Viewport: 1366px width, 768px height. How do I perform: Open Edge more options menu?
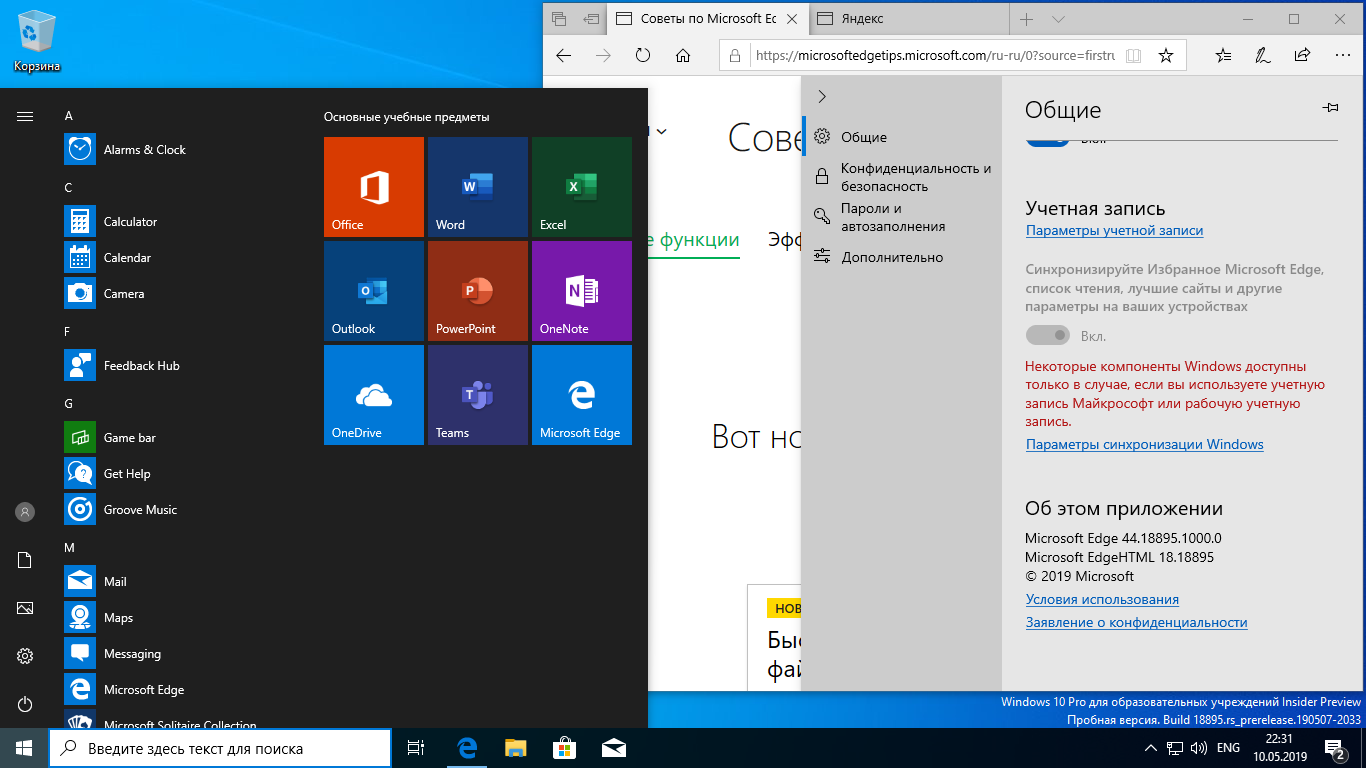tap(1341, 56)
